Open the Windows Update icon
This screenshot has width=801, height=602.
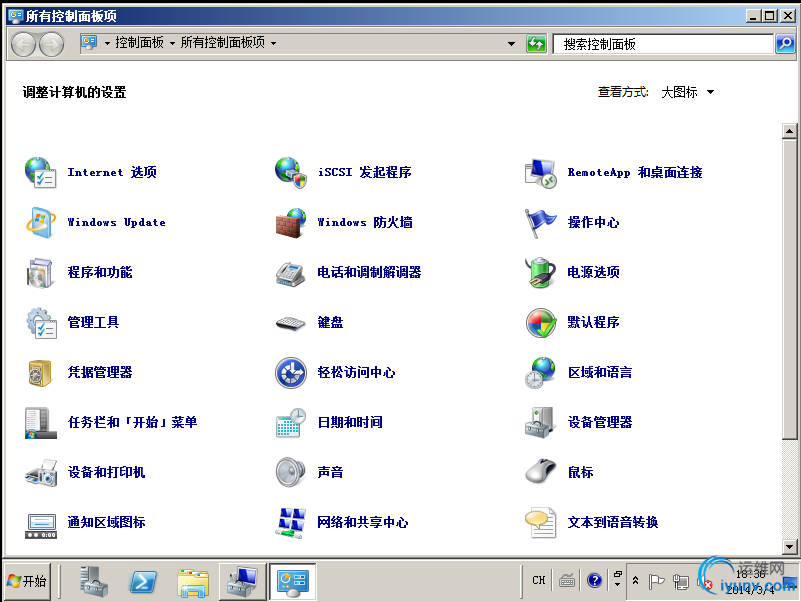pyautogui.click(x=40, y=222)
